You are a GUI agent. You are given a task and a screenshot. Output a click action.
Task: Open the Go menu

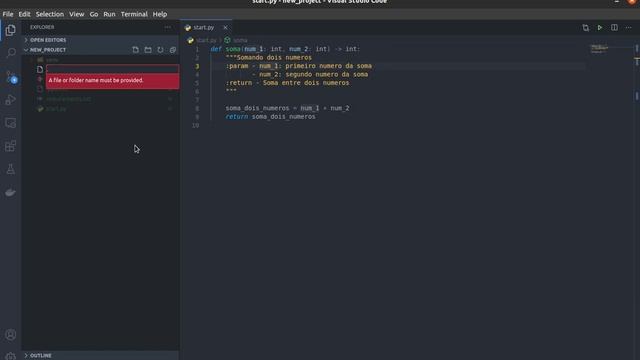click(94, 14)
